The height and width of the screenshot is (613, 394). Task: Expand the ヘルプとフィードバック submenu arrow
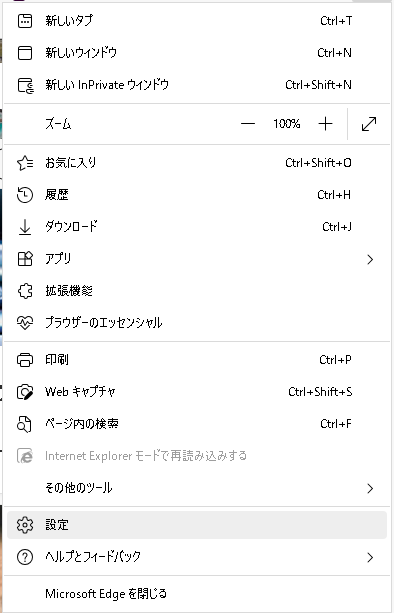pyautogui.click(x=370, y=557)
